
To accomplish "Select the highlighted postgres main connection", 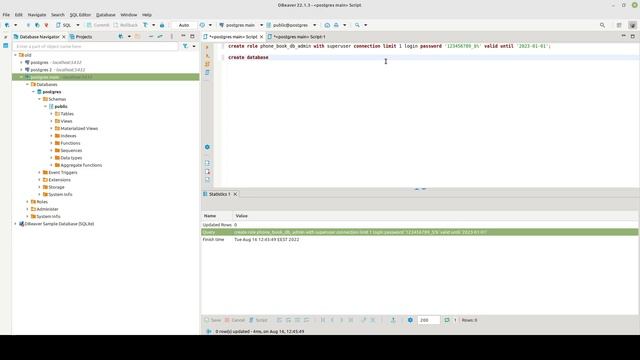I will click(105, 77).
